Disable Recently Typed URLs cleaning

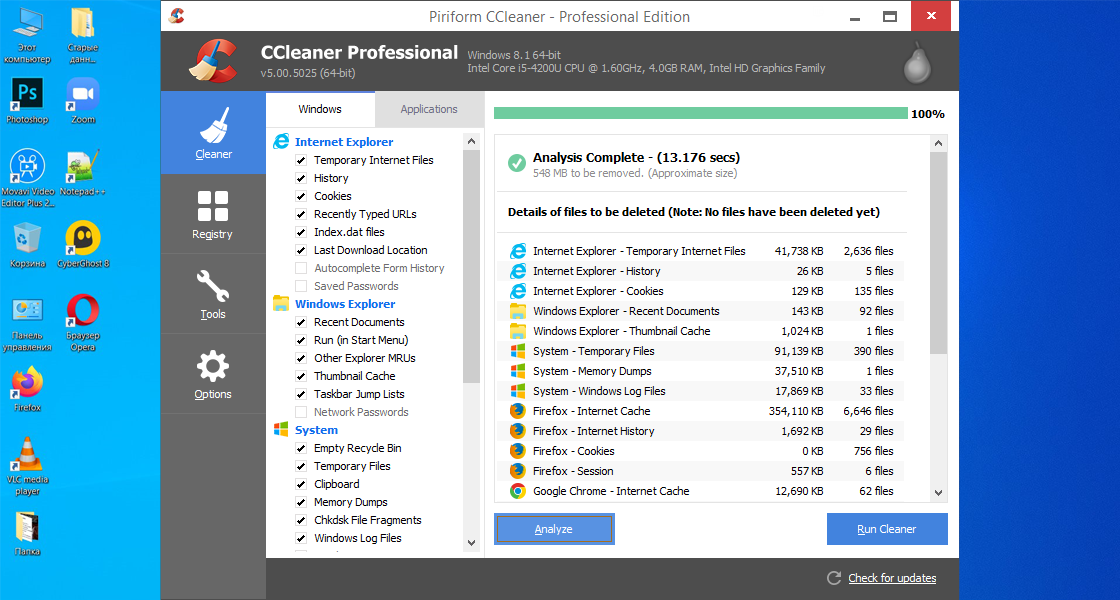click(x=301, y=214)
